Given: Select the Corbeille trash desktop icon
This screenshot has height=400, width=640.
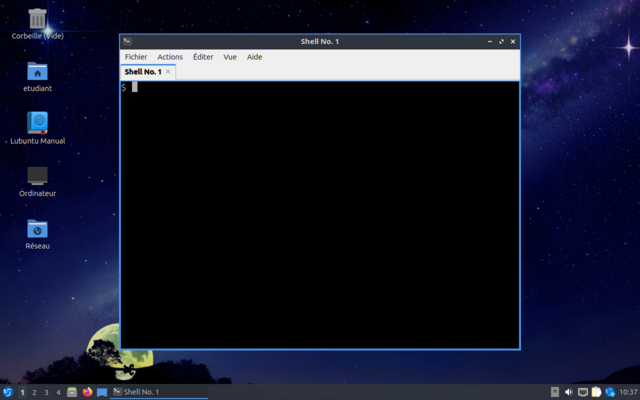Looking at the screenshot, I should click(38, 24).
